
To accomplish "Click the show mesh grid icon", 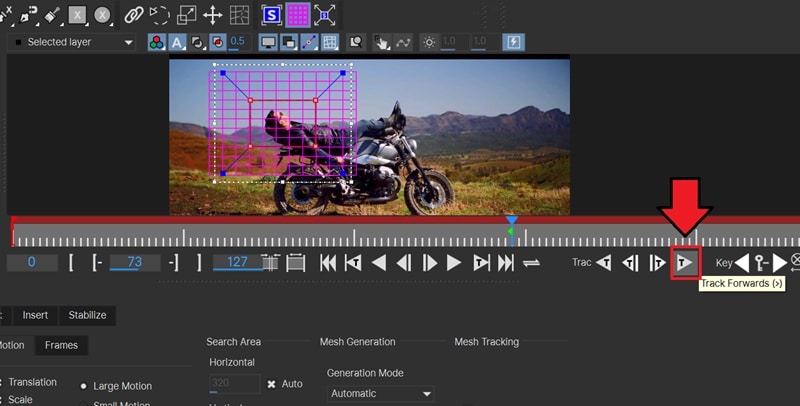I will click(330, 42).
